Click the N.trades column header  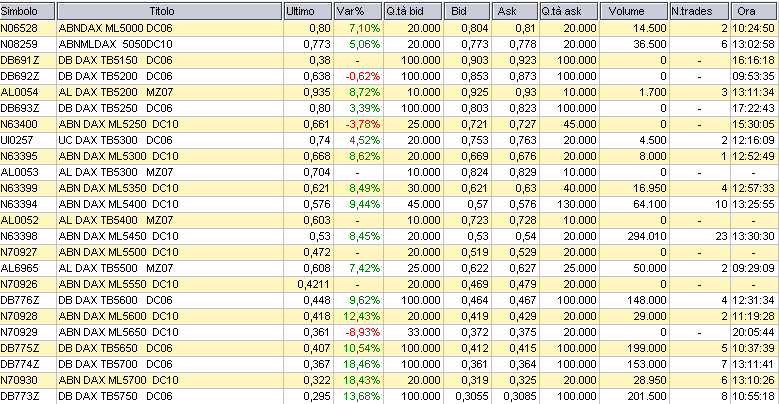[x=699, y=11]
